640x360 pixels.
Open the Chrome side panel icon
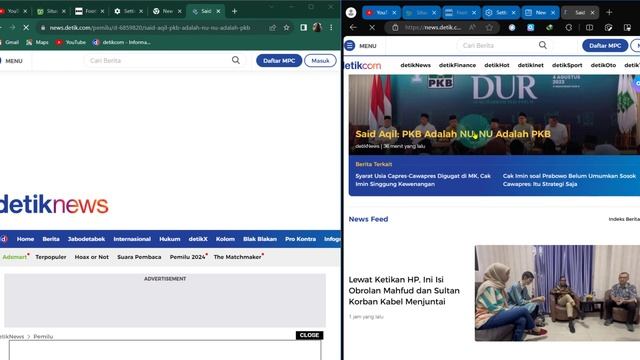[x=304, y=27]
